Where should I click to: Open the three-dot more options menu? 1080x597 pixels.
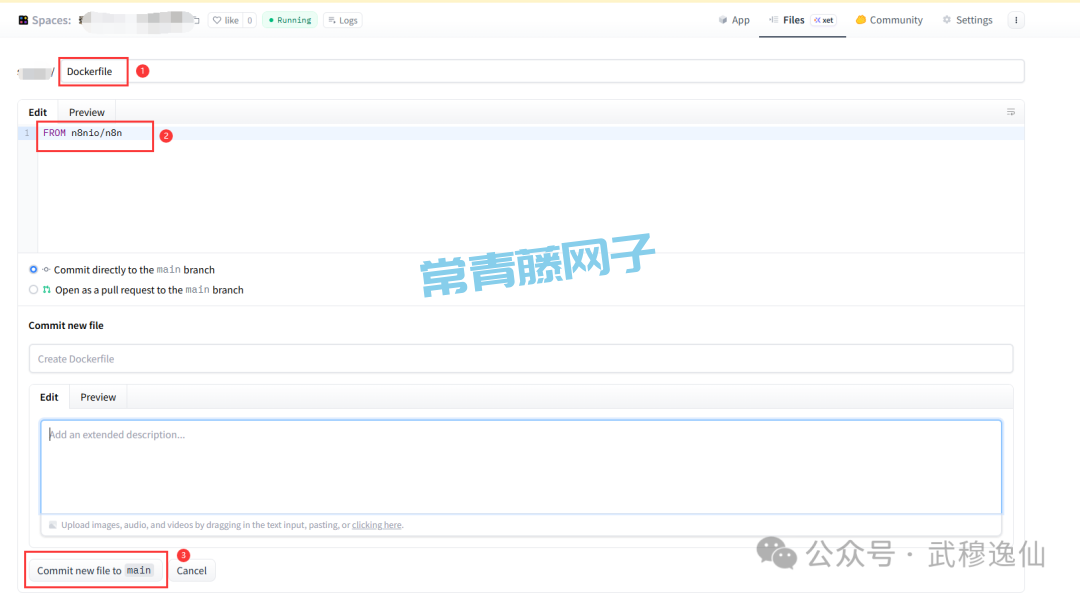click(x=1016, y=20)
